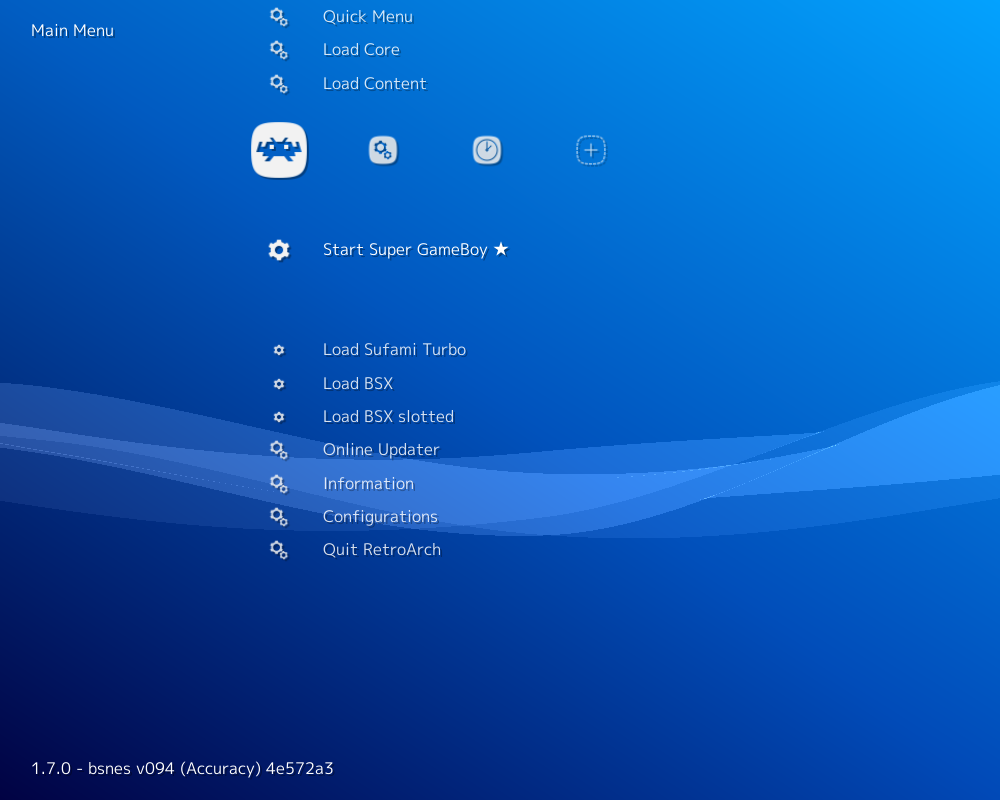Open the Configurations entry

(380, 517)
